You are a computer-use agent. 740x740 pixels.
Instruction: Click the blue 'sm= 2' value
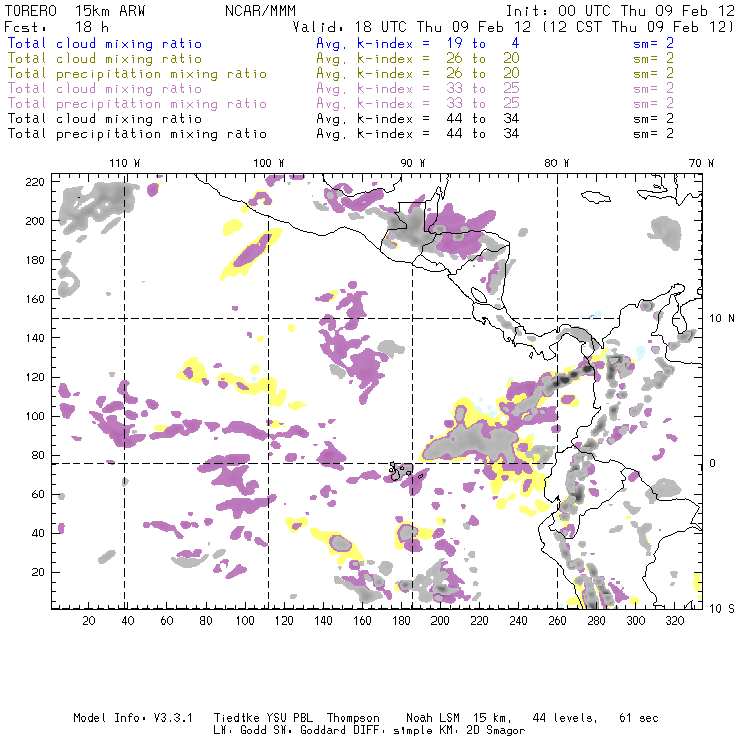pos(653,43)
